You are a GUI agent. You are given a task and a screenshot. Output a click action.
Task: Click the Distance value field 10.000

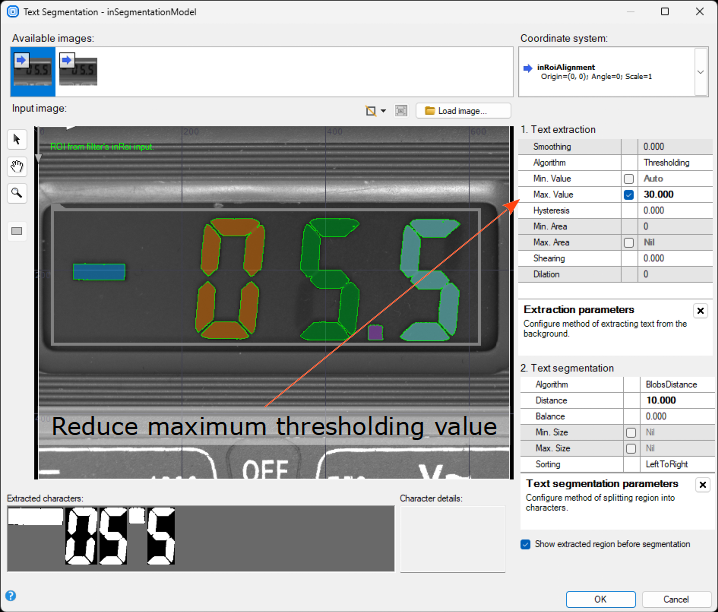point(674,400)
